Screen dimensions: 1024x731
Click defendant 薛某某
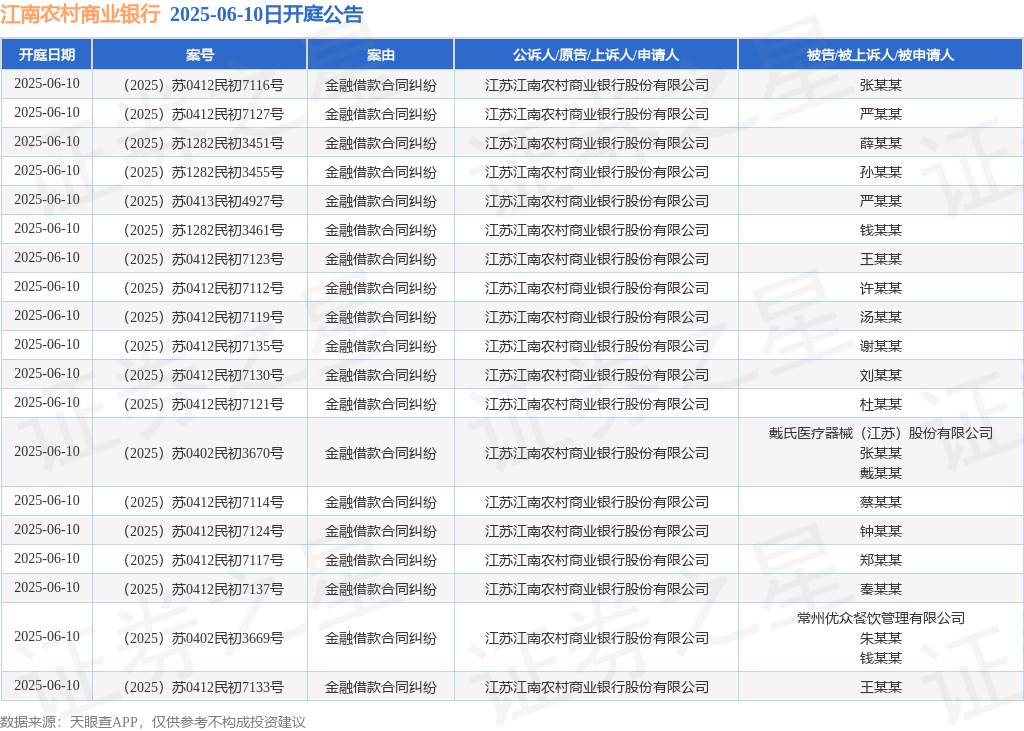[x=880, y=143]
